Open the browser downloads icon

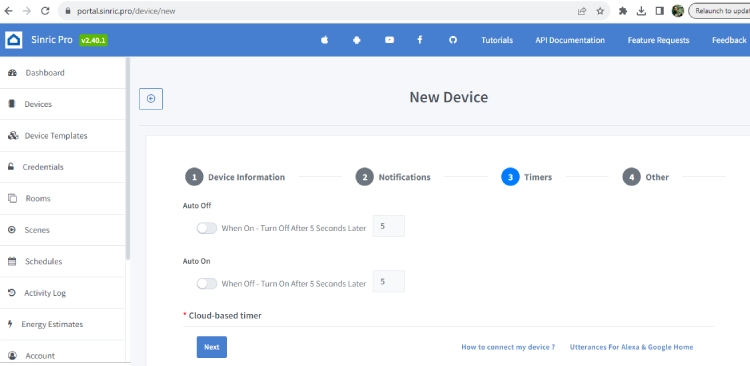pos(641,11)
